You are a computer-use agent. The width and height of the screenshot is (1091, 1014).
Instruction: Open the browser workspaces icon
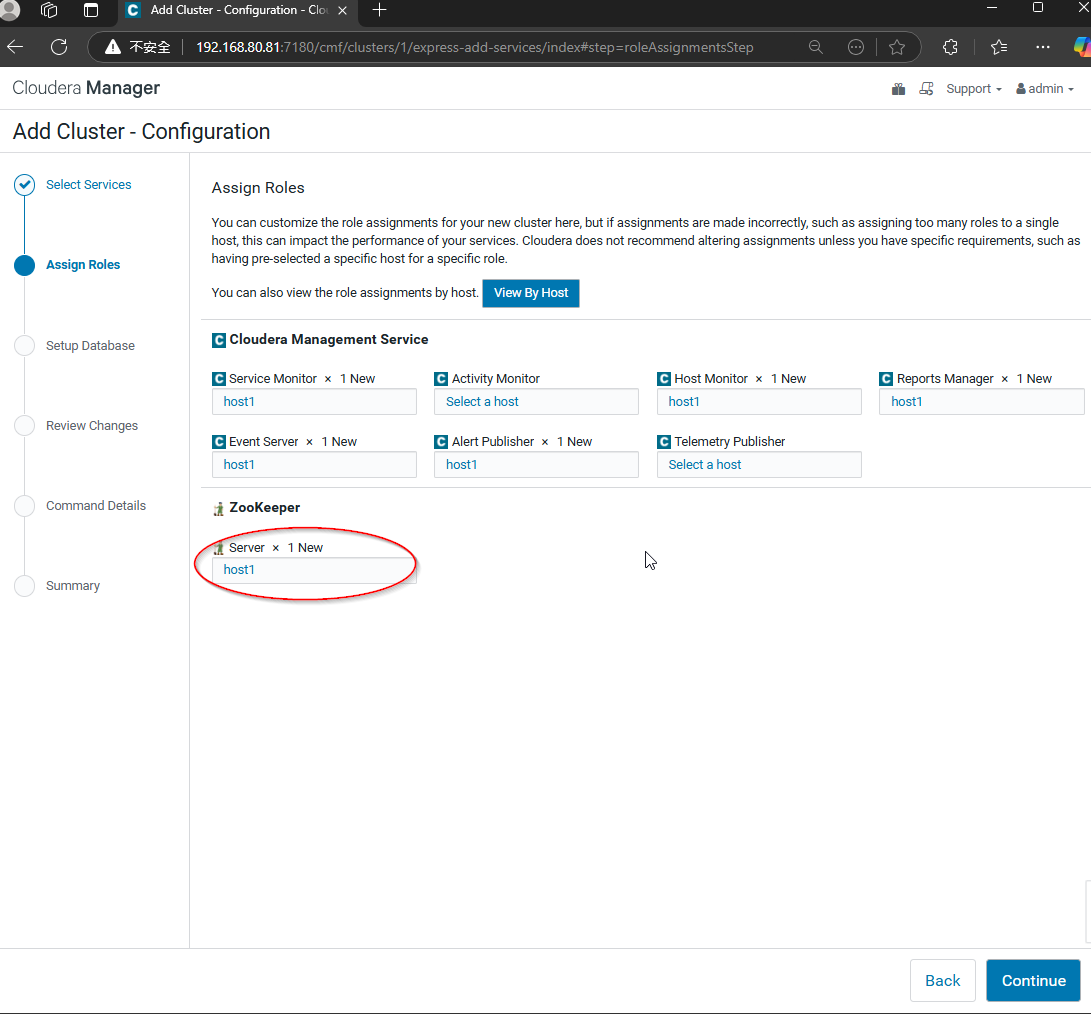[x=49, y=10]
